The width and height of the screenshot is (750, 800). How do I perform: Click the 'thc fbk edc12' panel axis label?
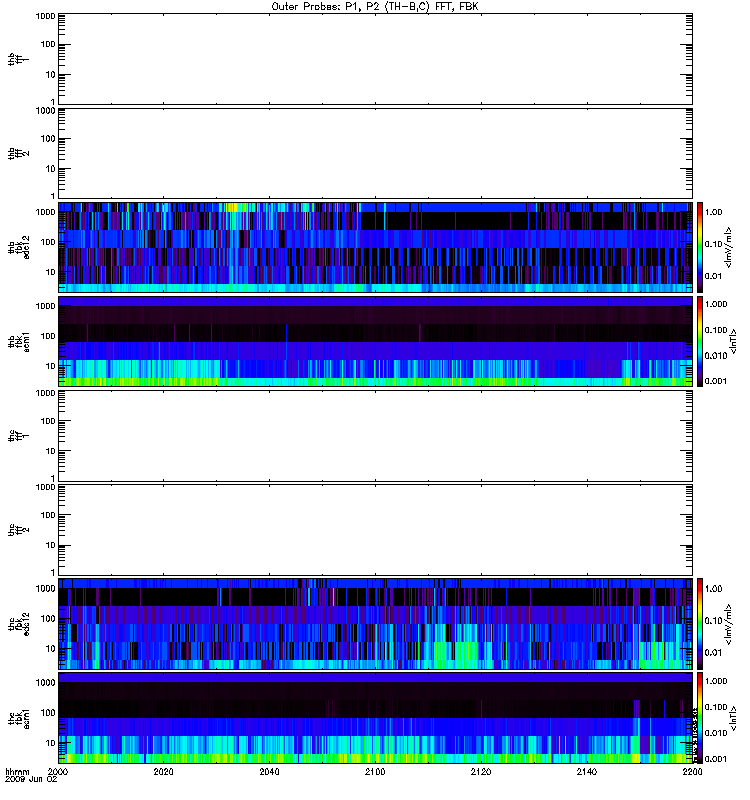[19, 624]
